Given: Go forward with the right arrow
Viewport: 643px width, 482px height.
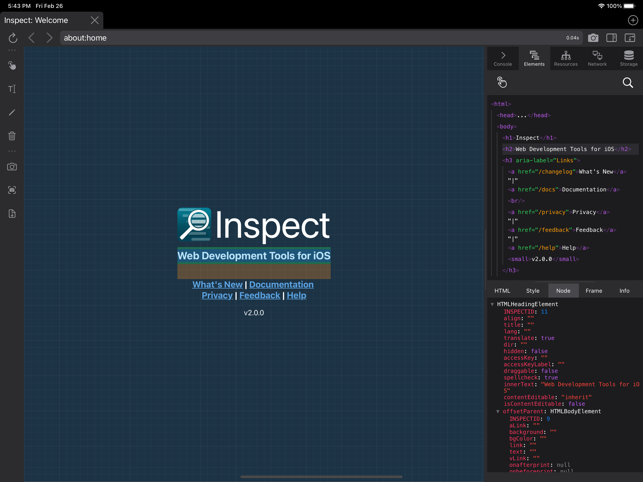Looking at the screenshot, I should click(x=49, y=38).
